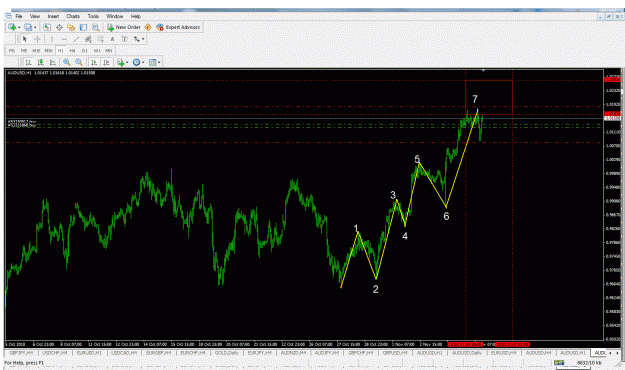Expand the Periods dropdown arrow

(x=143, y=63)
